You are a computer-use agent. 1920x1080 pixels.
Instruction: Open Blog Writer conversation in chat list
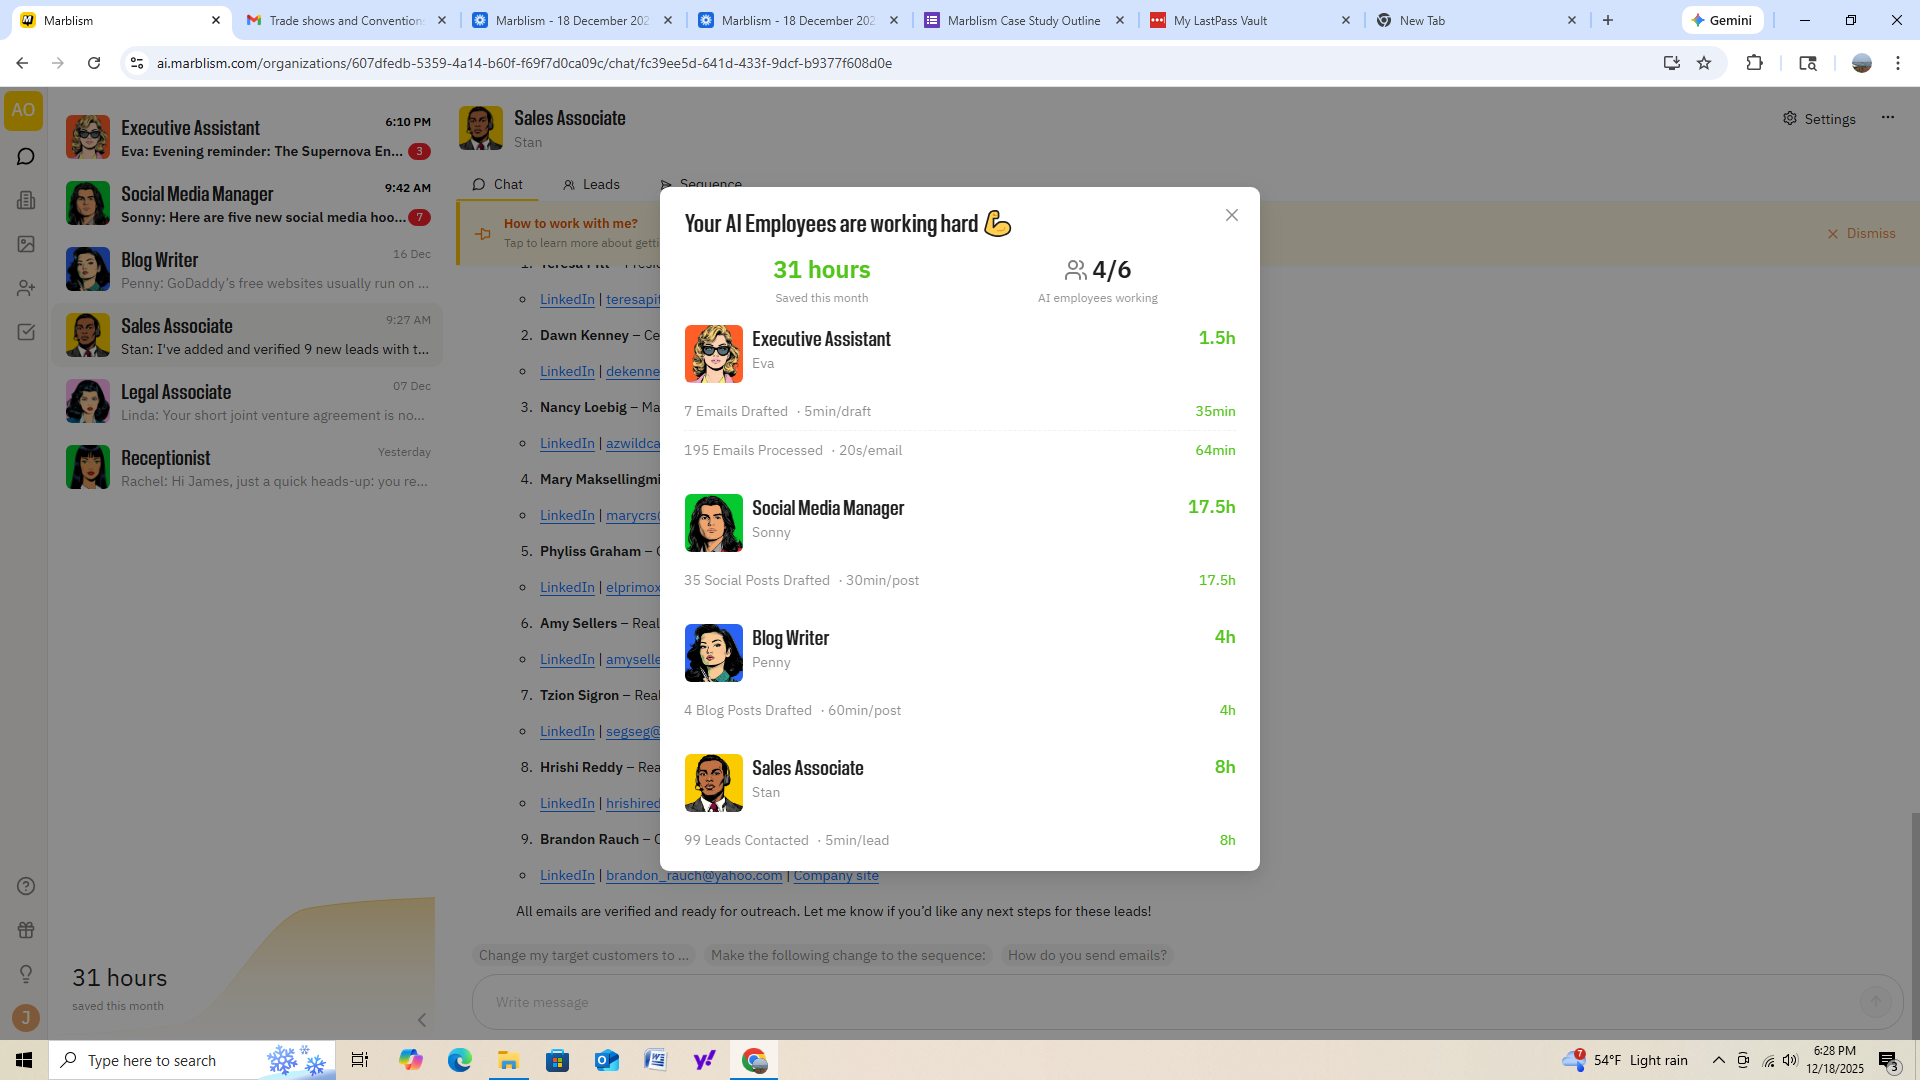coord(248,270)
